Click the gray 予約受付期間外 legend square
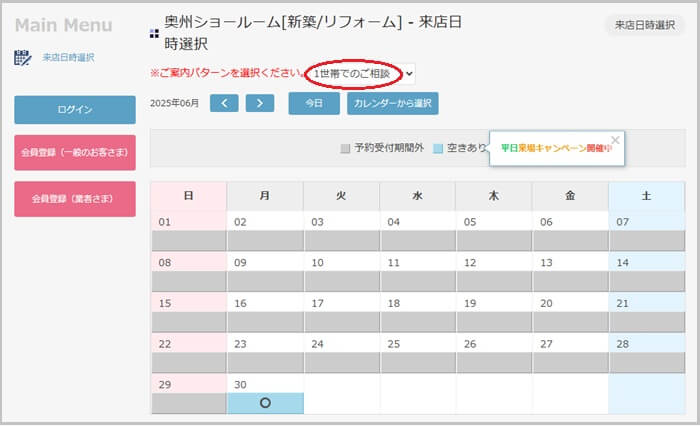Viewport: 700px width, 426px height. click(345, 148)
